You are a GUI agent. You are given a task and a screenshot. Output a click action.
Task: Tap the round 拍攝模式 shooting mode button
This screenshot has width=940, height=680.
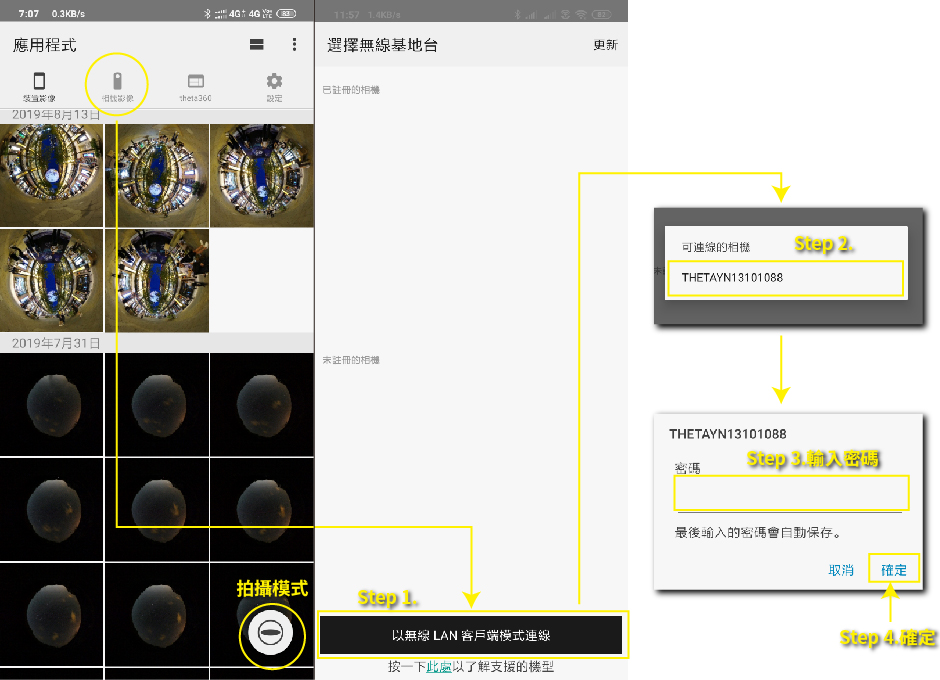tap(272, 634)
